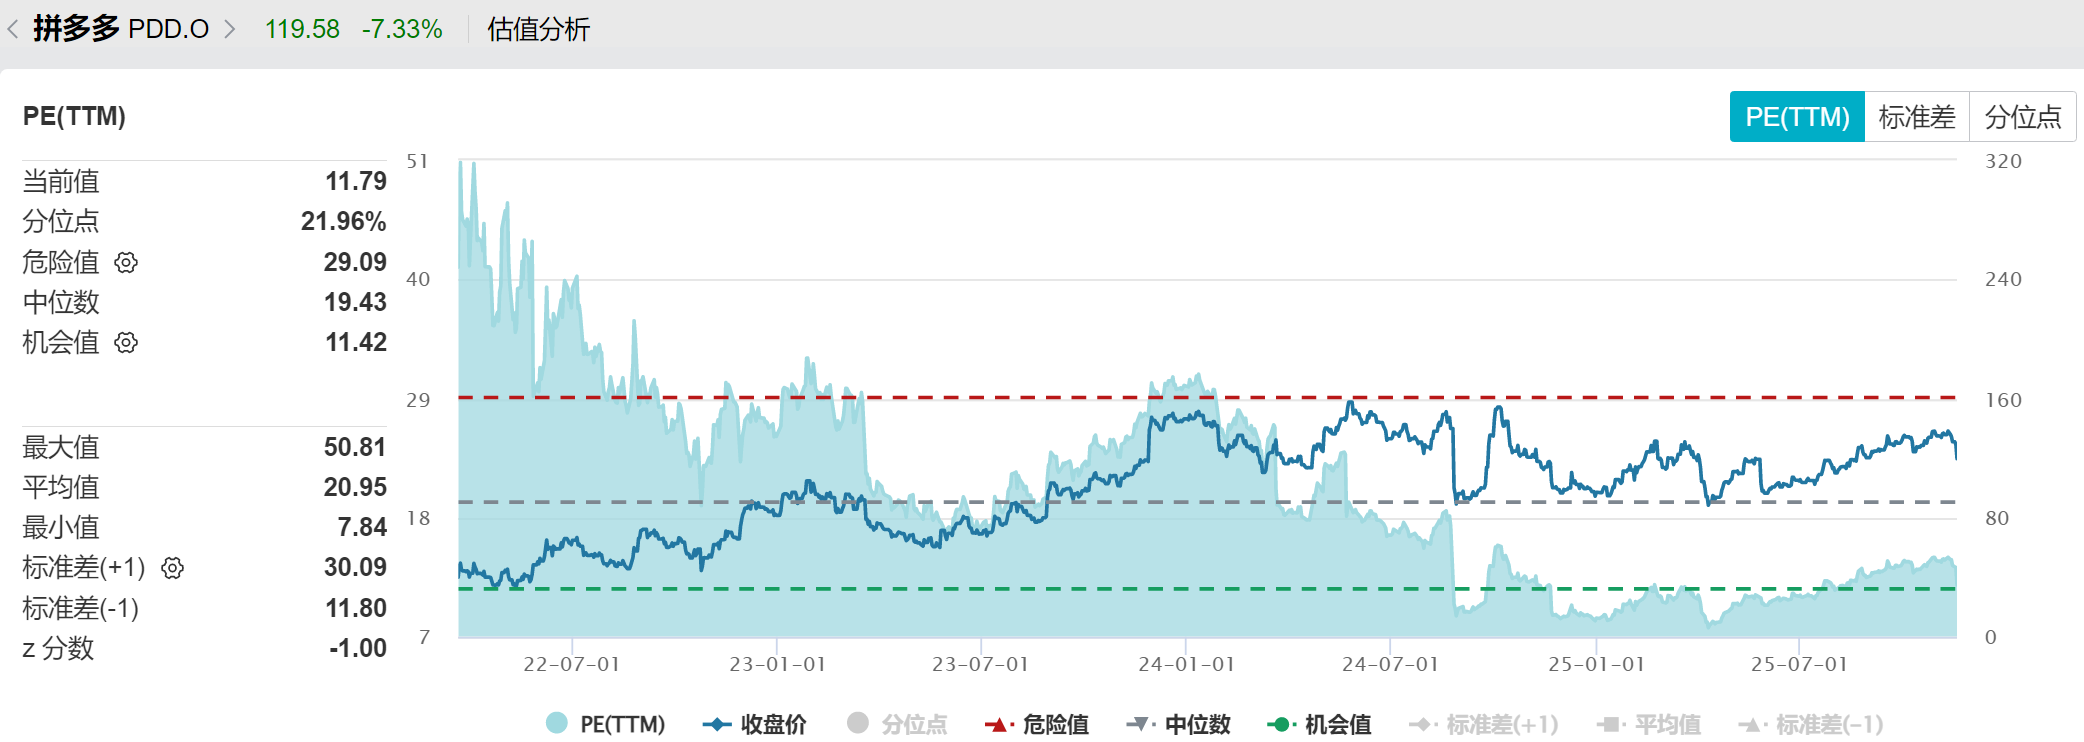Click the 估值分析 header label
The image size is (2084, 742).
point(538,29)
